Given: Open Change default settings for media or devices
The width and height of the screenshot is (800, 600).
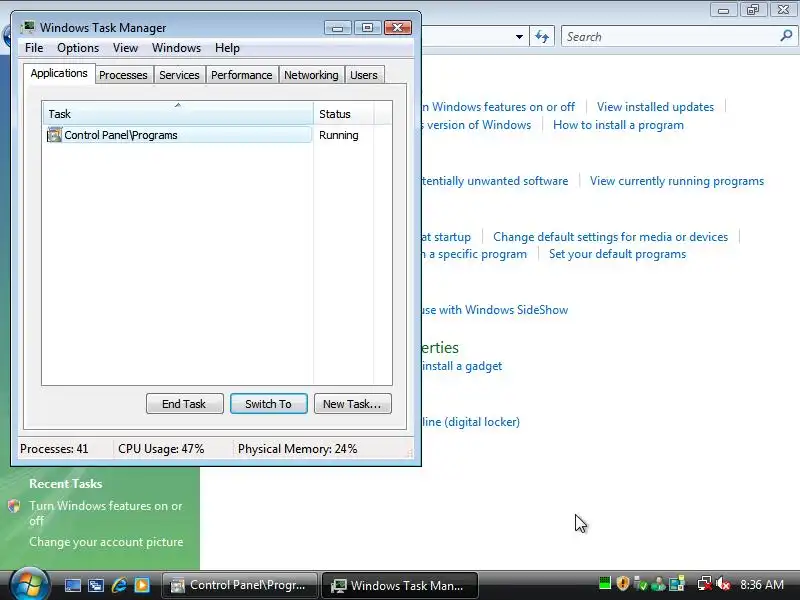Looking at the screenshot, I should point(610,237).
